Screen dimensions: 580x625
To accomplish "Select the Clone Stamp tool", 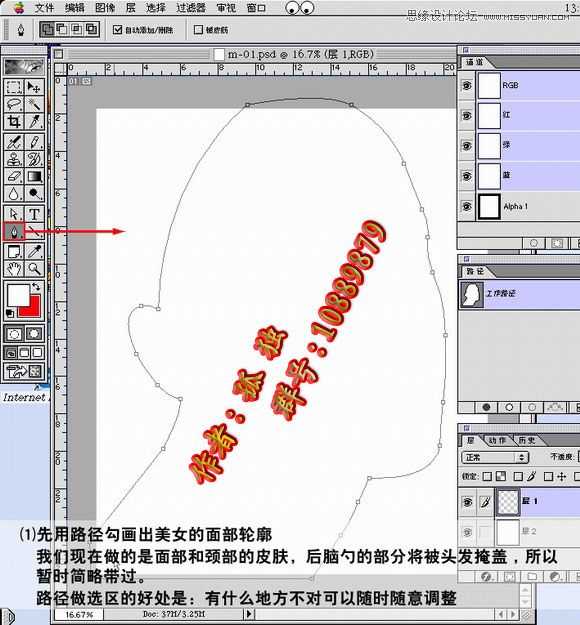I will pos(14,159).
